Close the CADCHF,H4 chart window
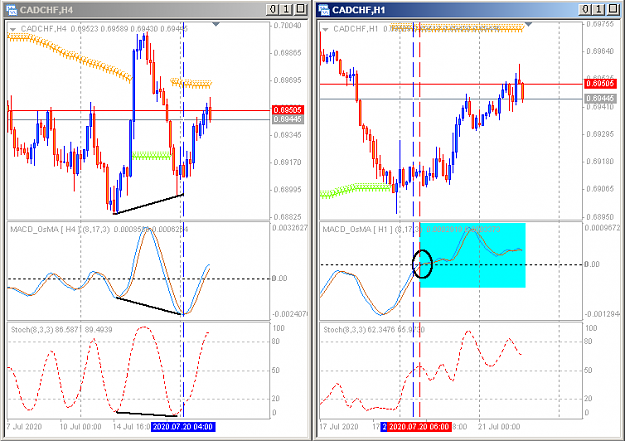The height and width of the screenshot is (441, 625). click(301, 9)
